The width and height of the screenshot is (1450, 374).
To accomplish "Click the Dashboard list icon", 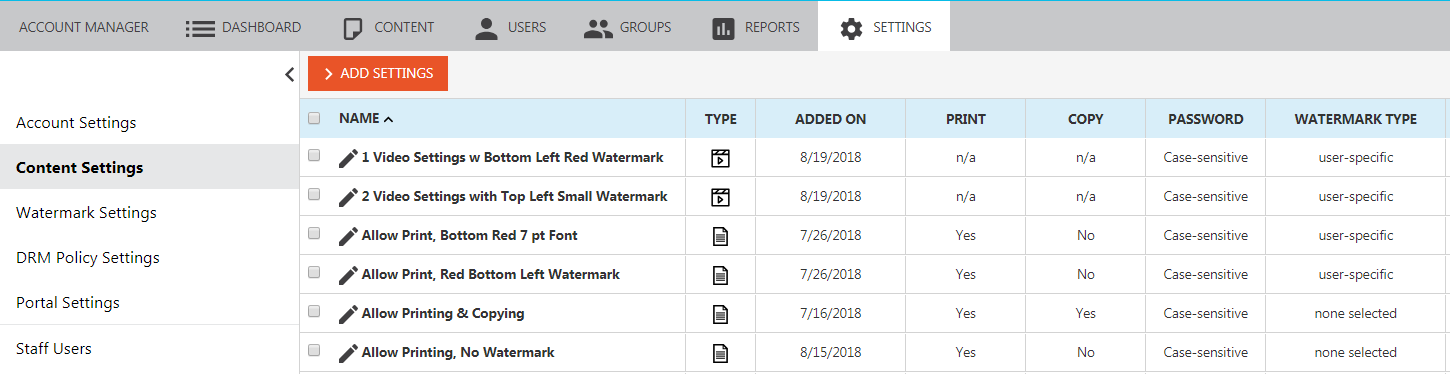I will click(201, 28).
